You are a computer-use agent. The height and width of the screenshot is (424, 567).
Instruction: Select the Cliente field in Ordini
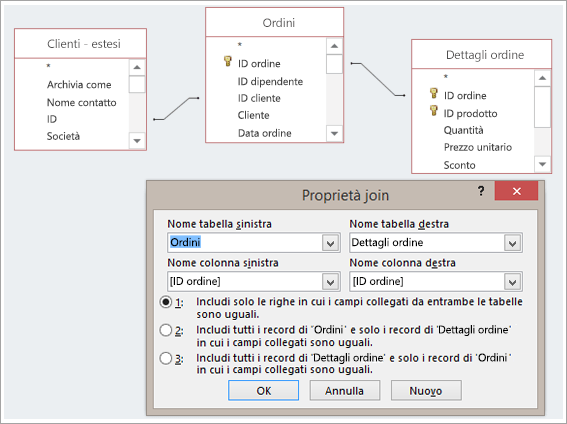[x=253, y=115]
